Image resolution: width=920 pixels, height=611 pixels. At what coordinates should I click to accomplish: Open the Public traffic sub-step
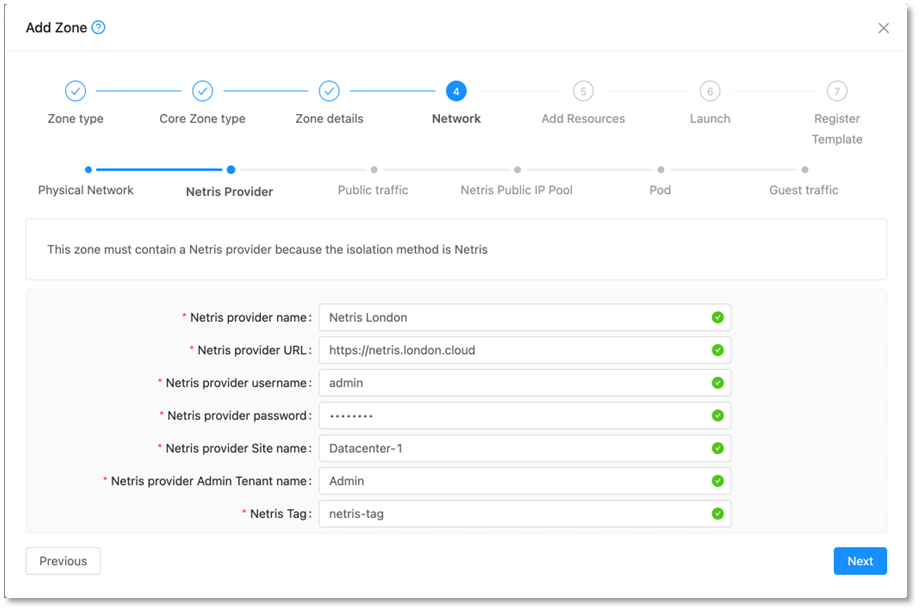click(x=373, y=189)
